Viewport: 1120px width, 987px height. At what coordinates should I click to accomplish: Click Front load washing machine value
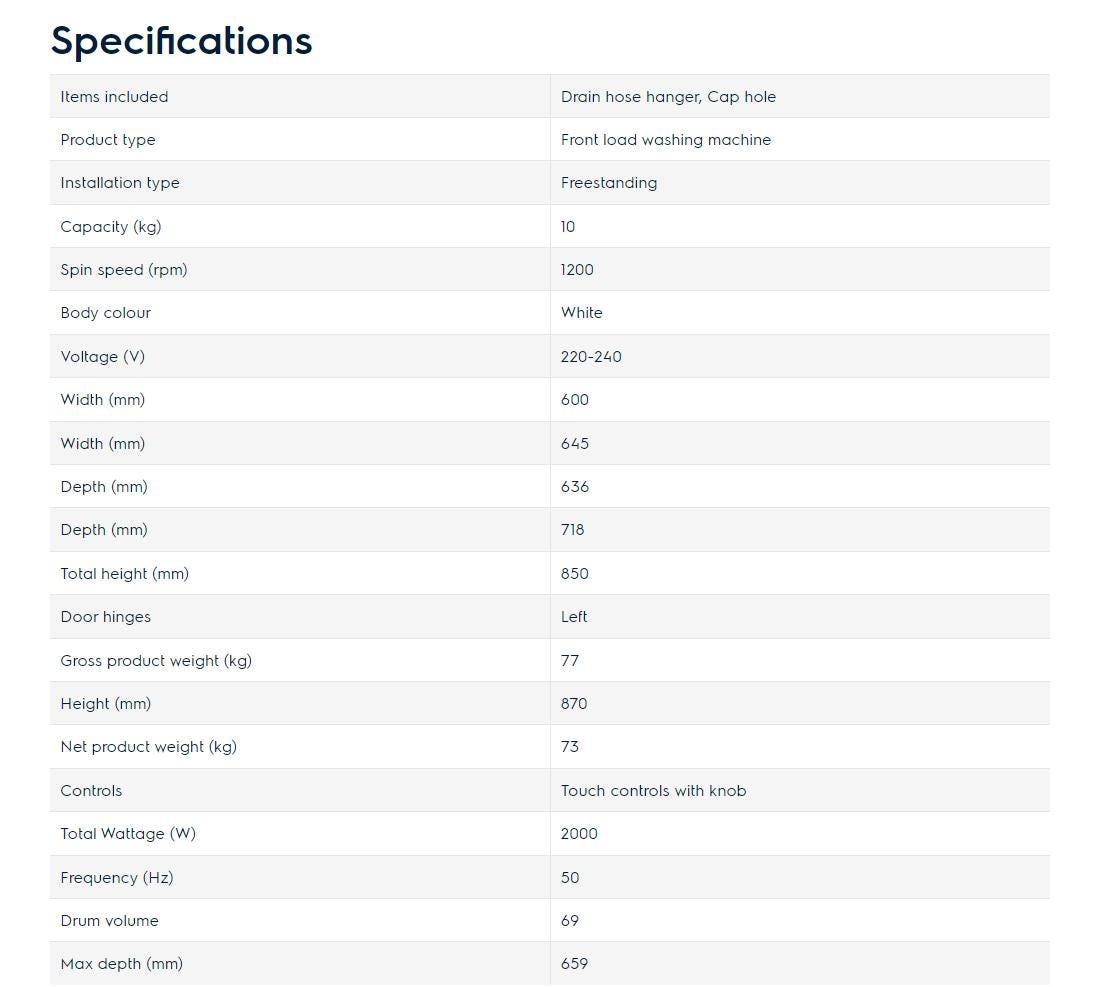tap(666, 140)
